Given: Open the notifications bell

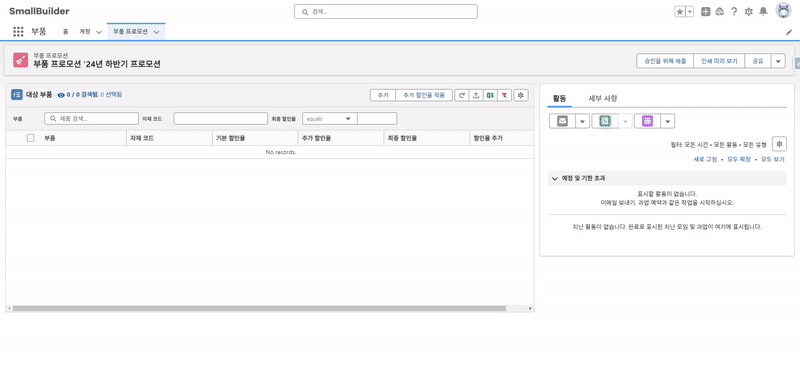Looking at the screenshot, I should point(763,12).
